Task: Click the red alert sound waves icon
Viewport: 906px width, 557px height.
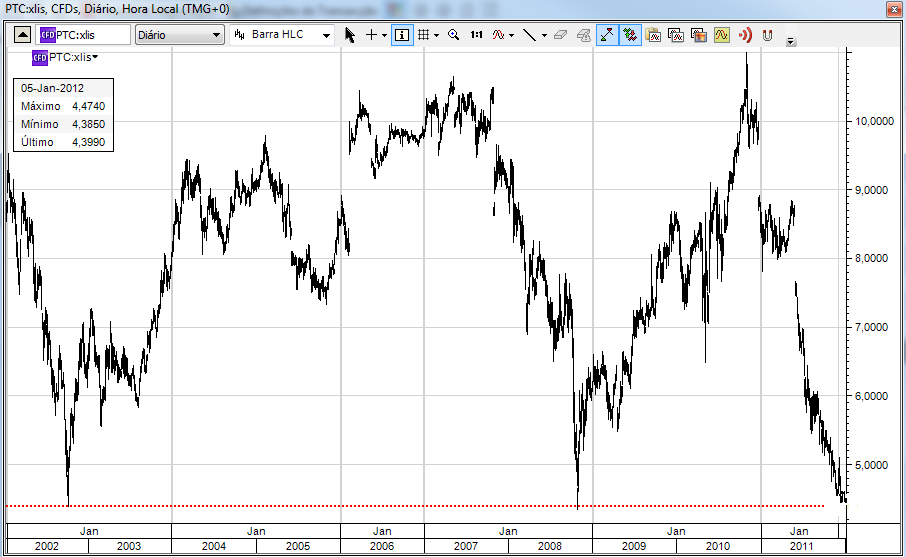Action: 745,35
